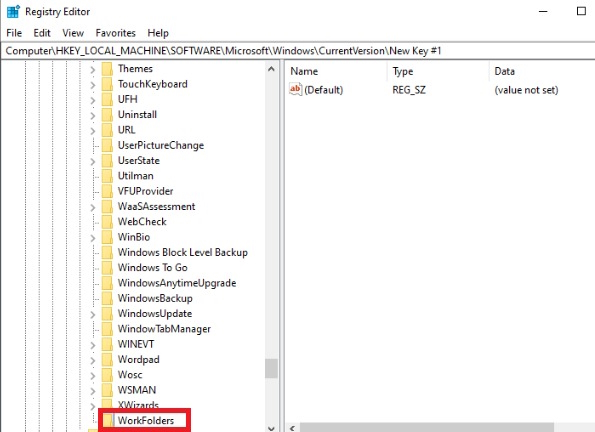This screenshot has height=432, width=595.
Task: Click the TouchKeyboard folder icon
Action: (x=107, y=84)
